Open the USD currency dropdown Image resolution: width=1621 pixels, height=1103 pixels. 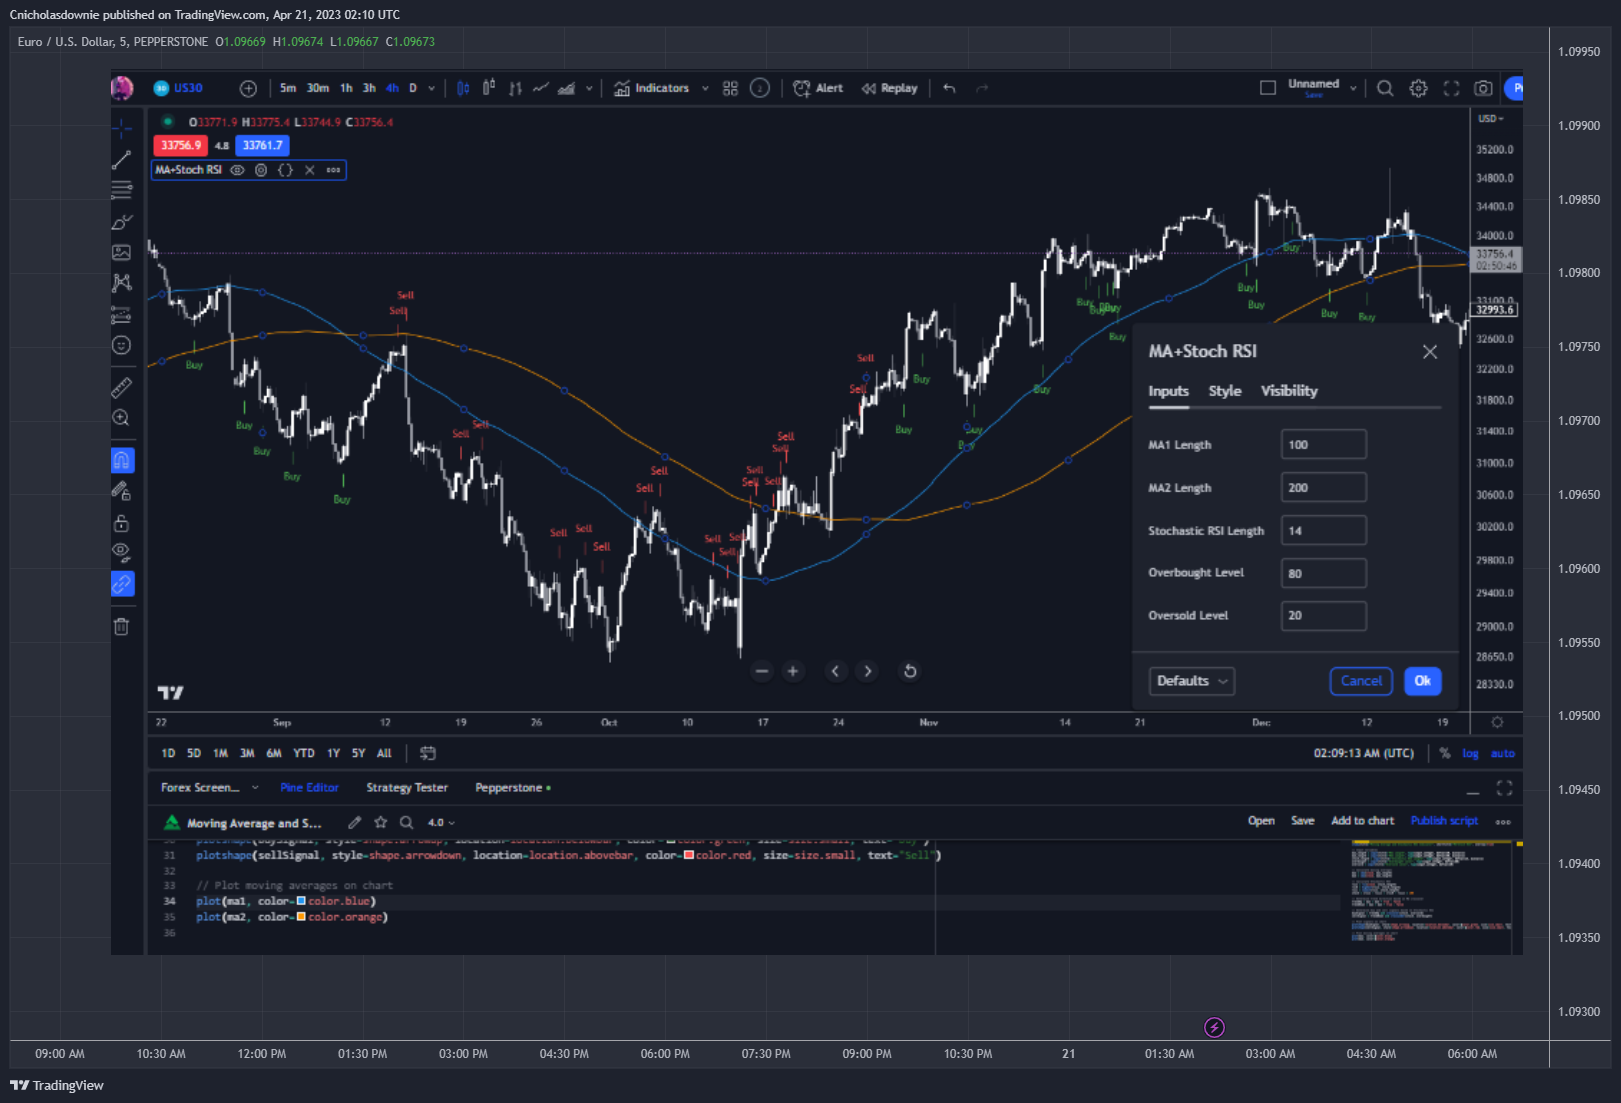click(x=1491, y=119)
